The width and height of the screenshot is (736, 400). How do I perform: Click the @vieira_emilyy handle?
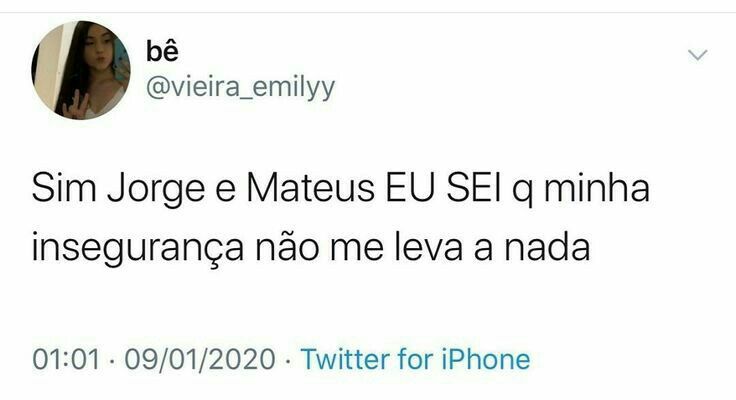point(240,88)
